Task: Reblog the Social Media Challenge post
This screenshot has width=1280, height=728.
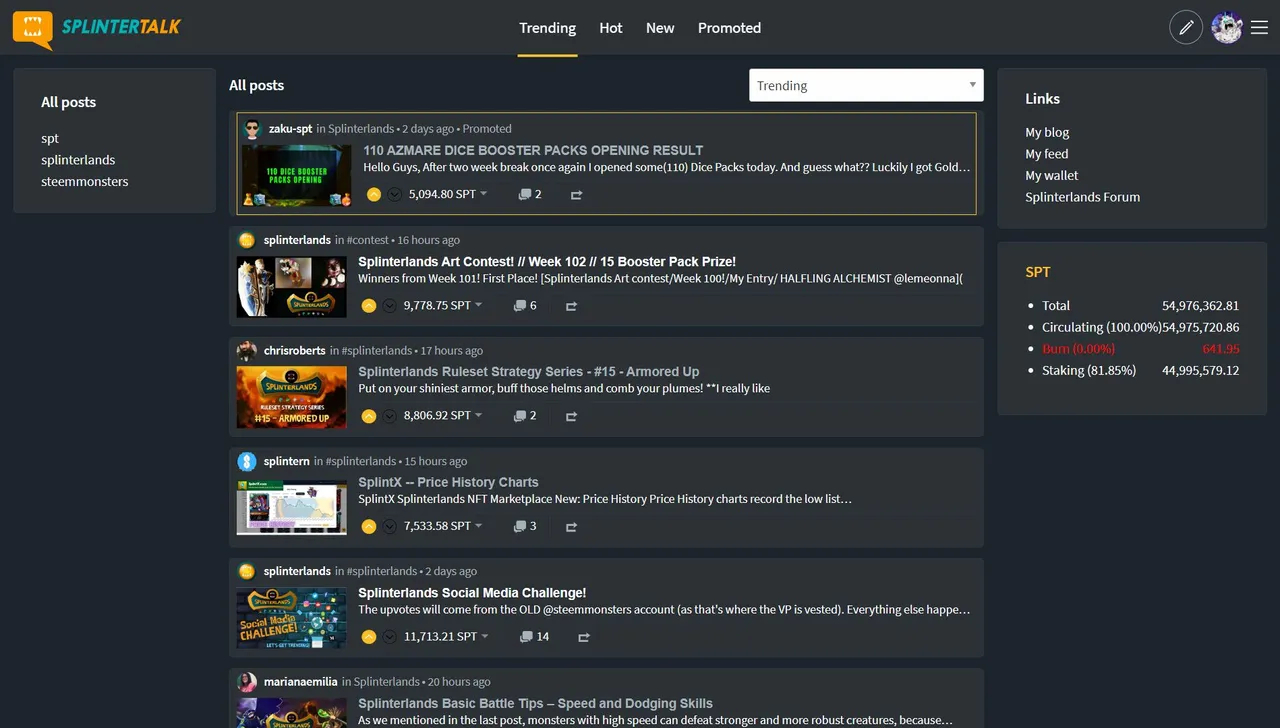Action: coord(584,637)
